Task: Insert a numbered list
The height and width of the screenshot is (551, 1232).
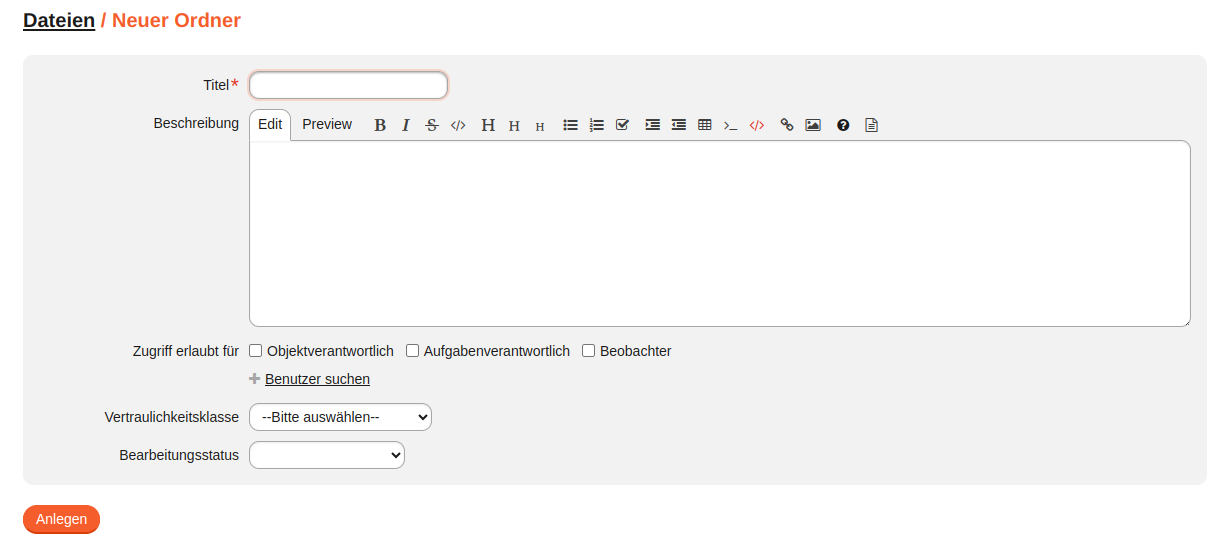Action: click(596, 125)
